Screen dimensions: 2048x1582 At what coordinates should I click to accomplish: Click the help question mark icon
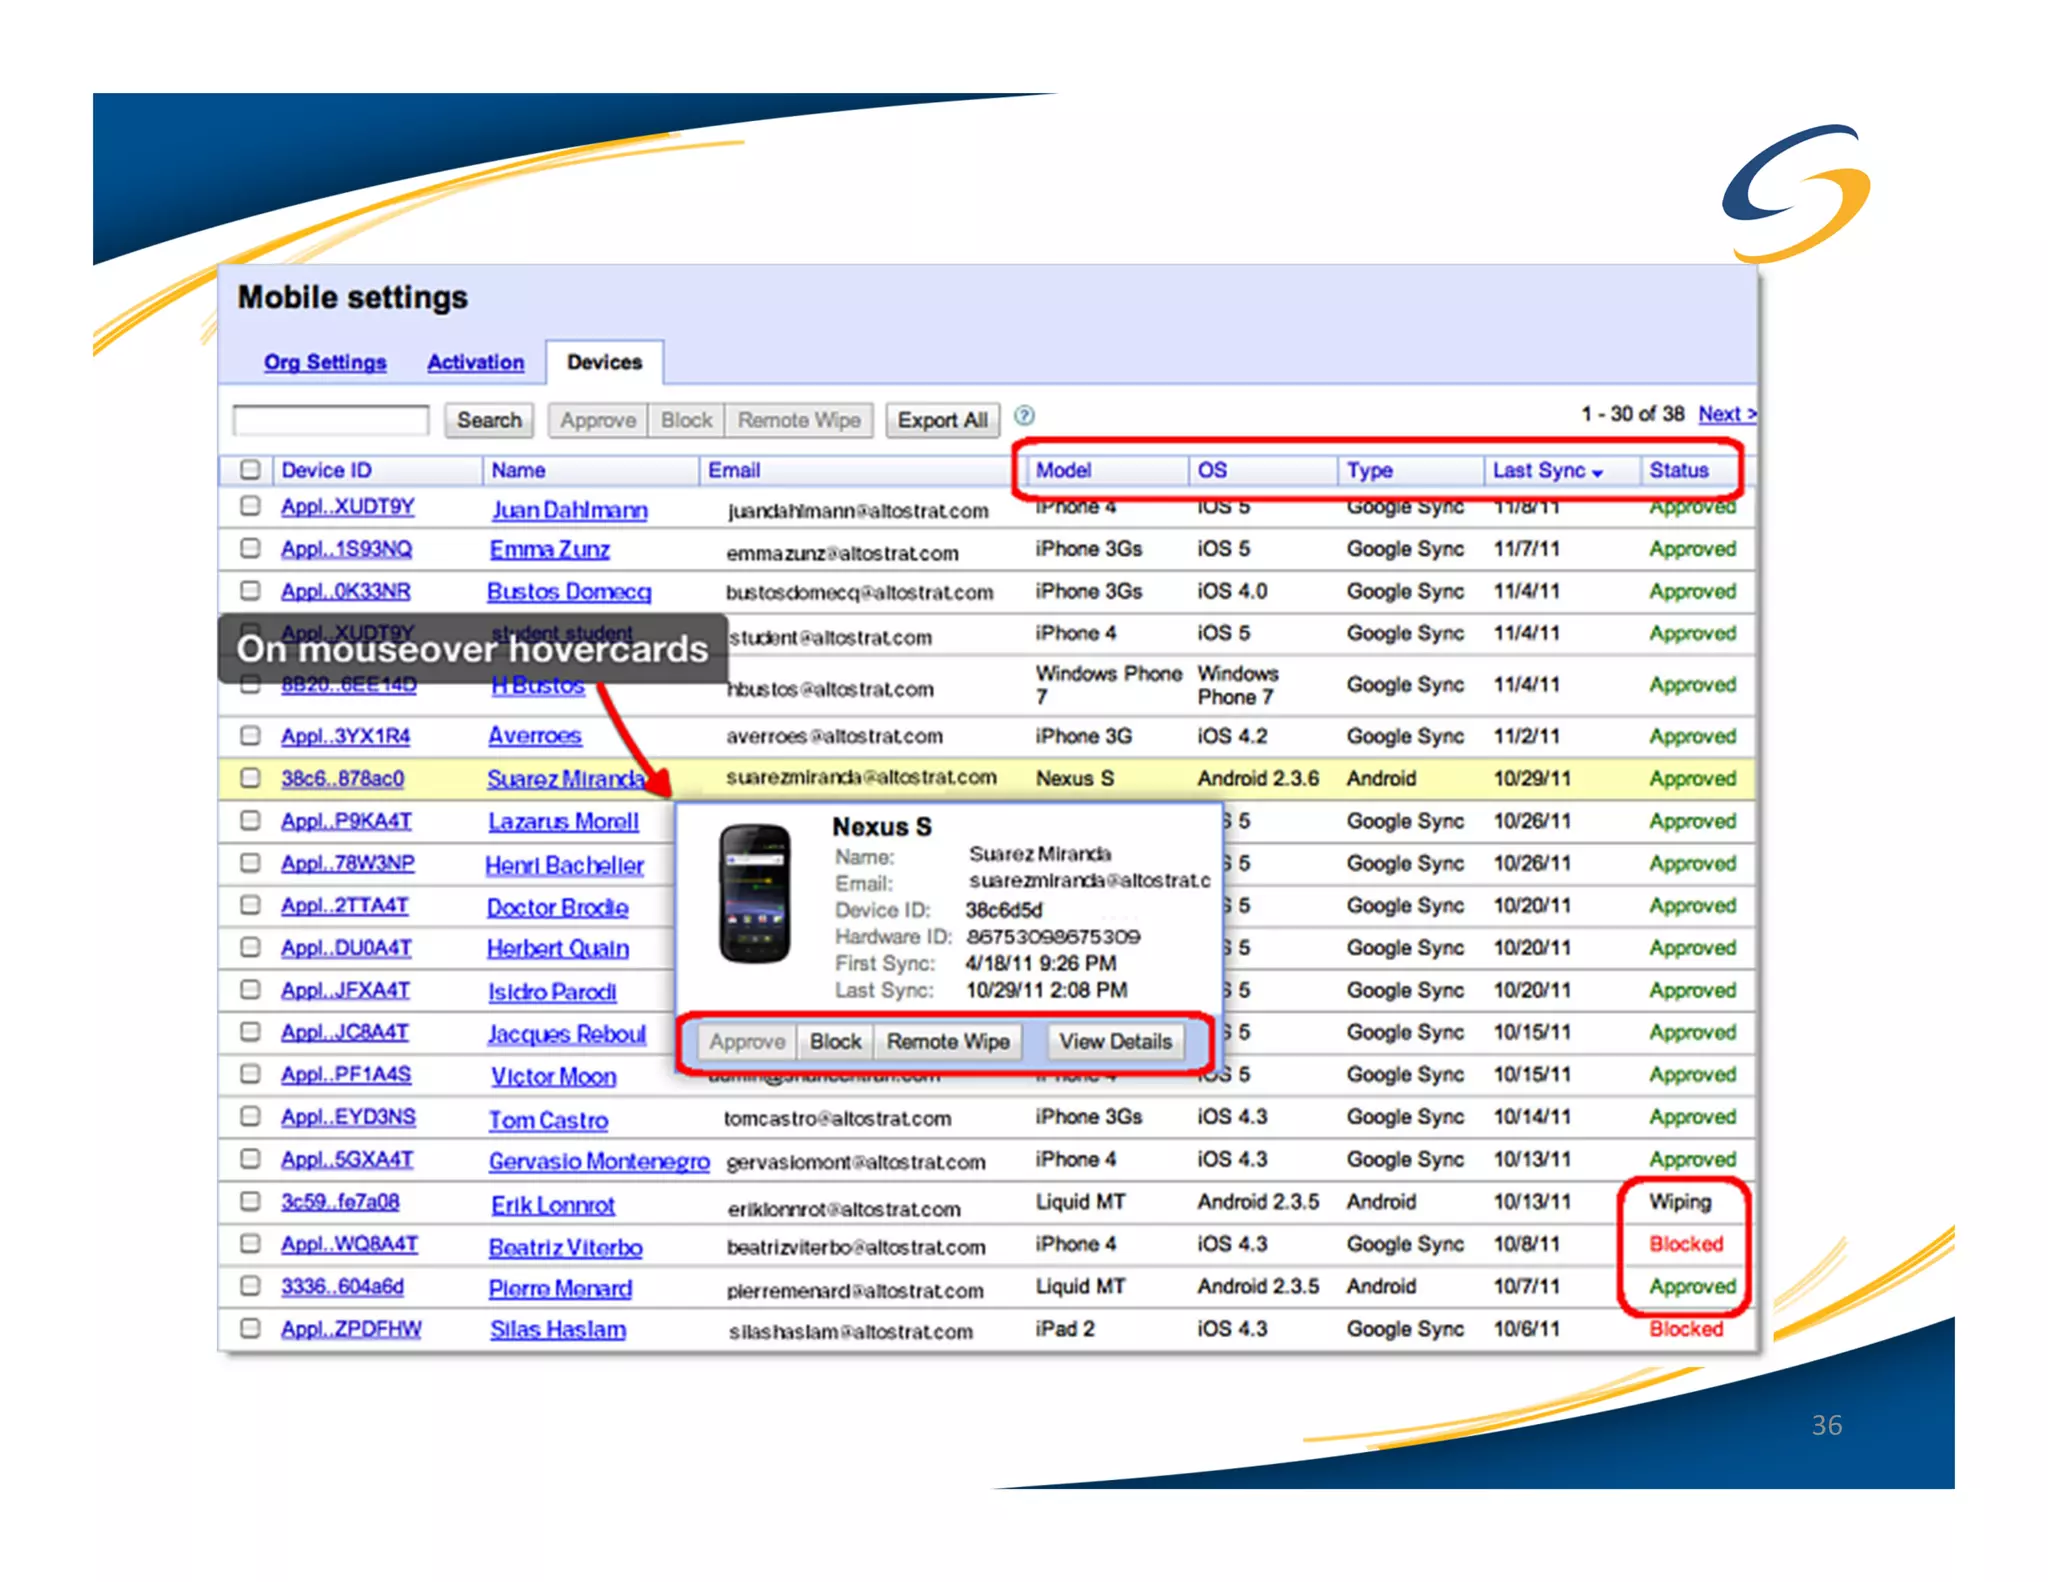1024,416
